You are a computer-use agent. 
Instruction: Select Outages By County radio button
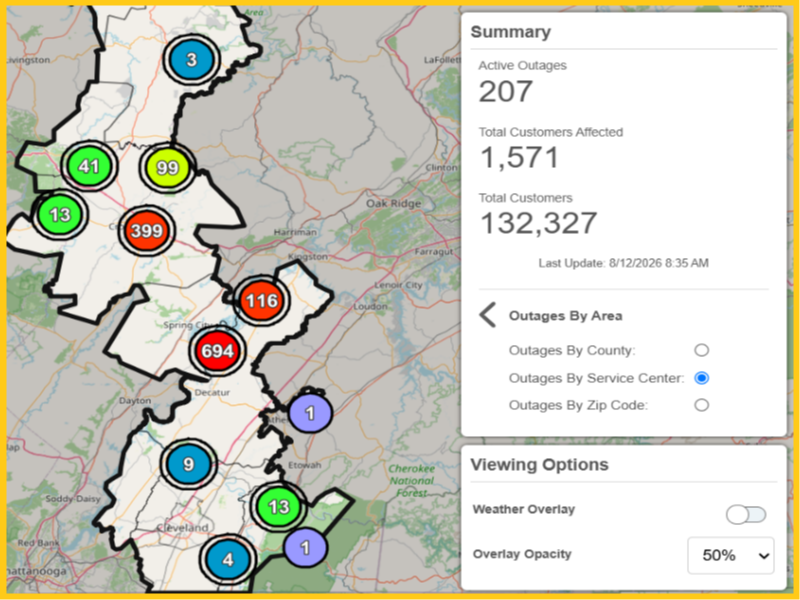(702, 350)
